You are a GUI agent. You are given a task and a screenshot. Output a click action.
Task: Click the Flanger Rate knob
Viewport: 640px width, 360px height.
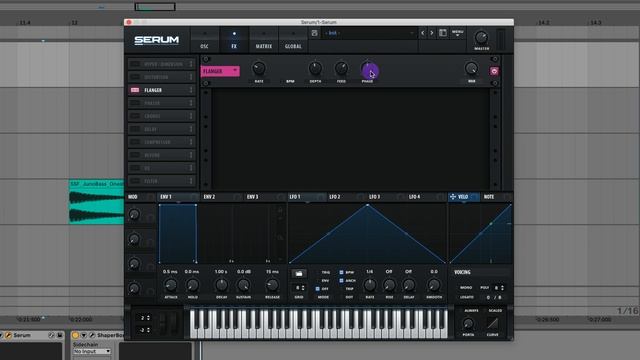(x=259, y=68)
